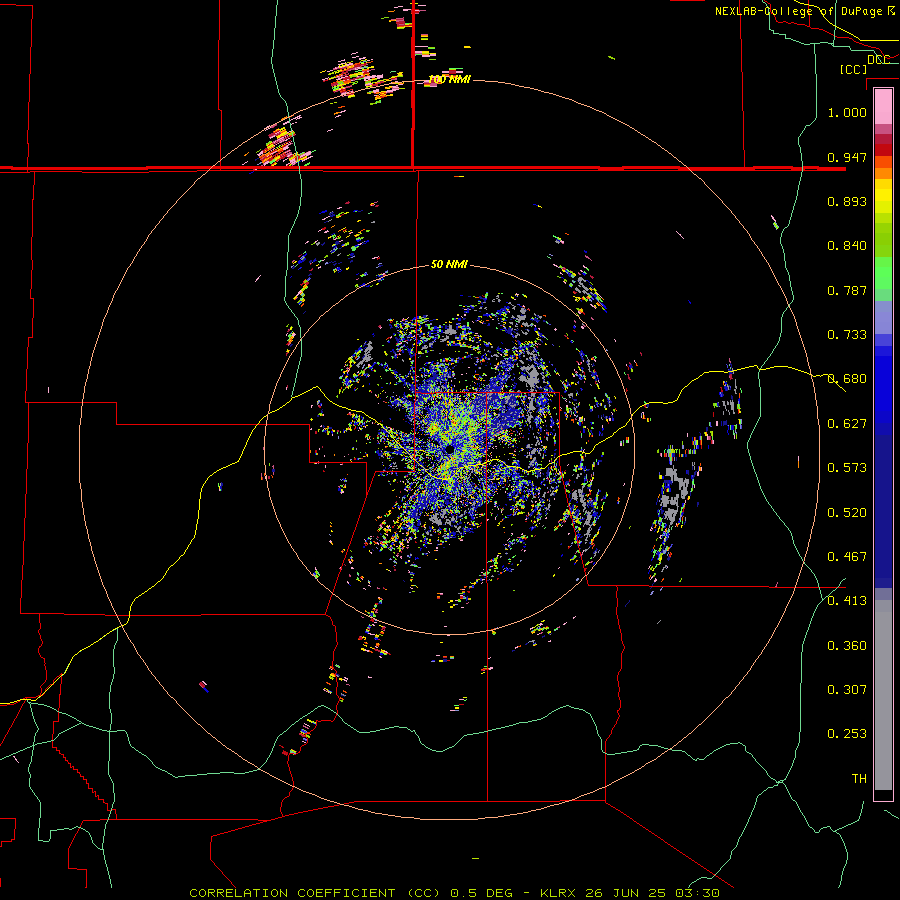
Task: Click the 0.893 legend value
Action: pos(847,201)
